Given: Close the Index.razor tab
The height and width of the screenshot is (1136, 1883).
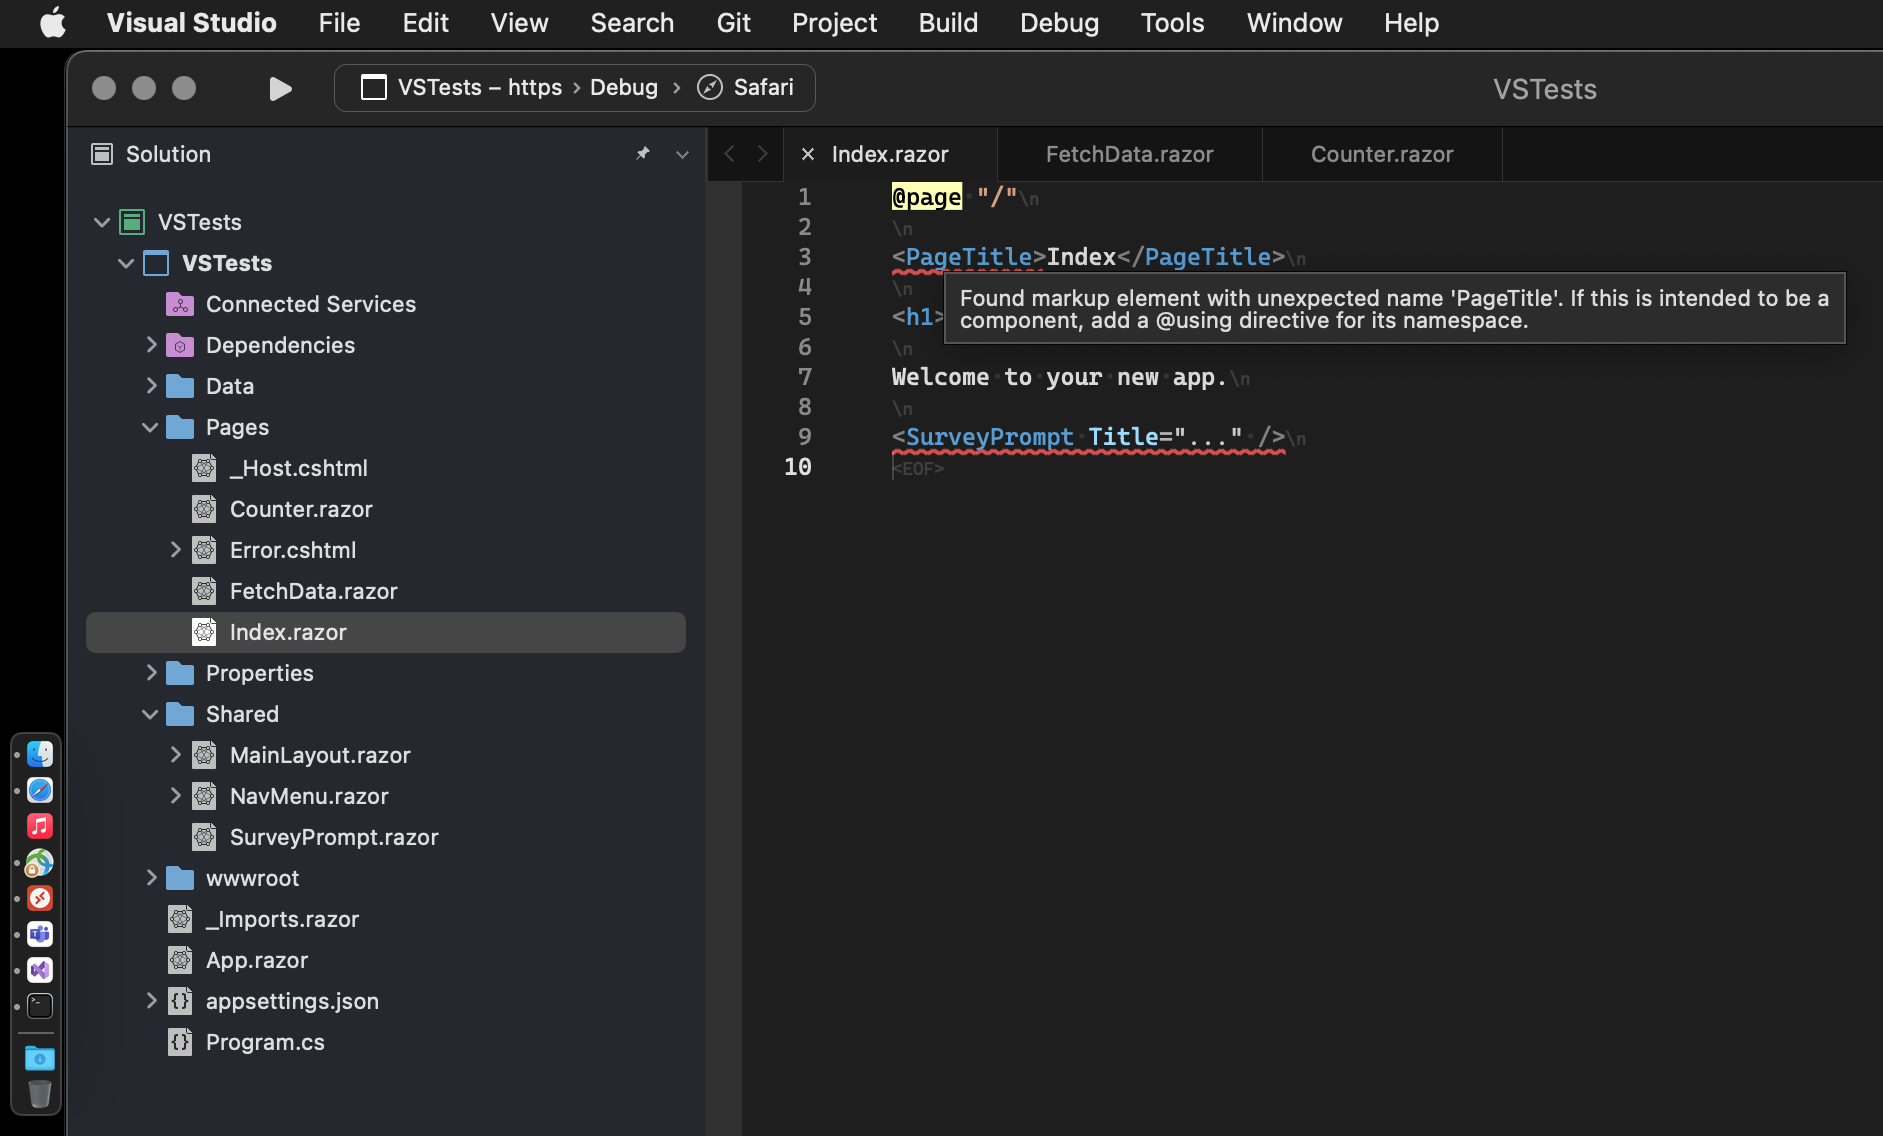Looking at the screenshot, I should point(808,154).
